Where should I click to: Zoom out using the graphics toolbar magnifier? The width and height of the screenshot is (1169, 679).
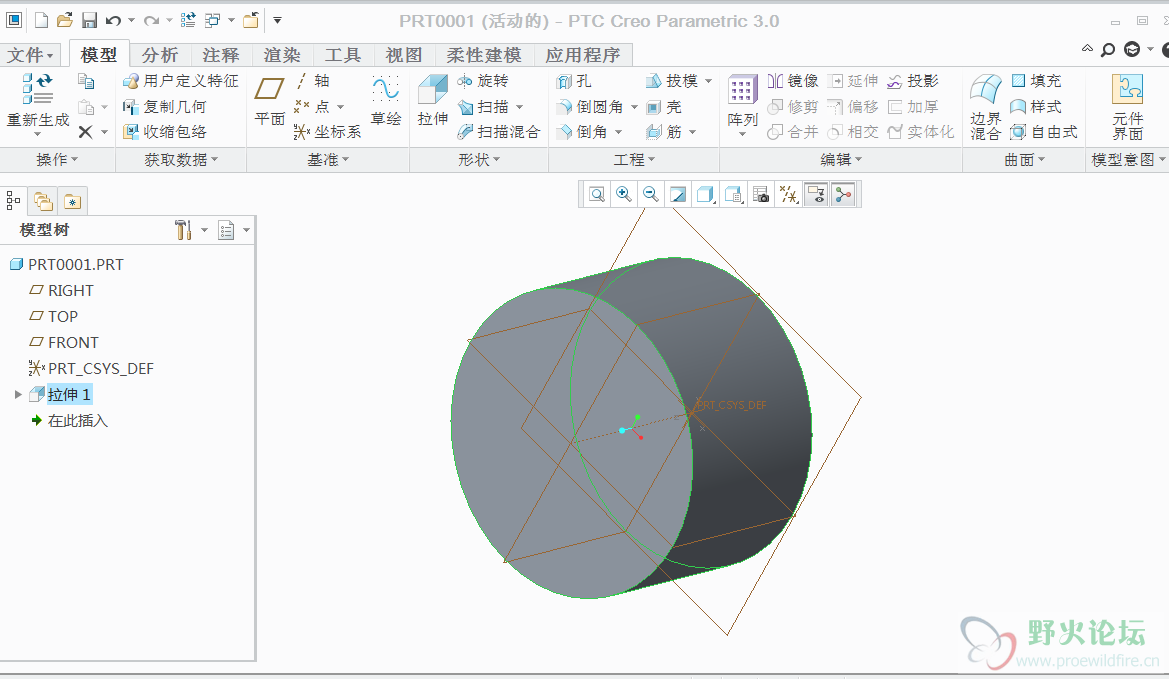(651, 195)
